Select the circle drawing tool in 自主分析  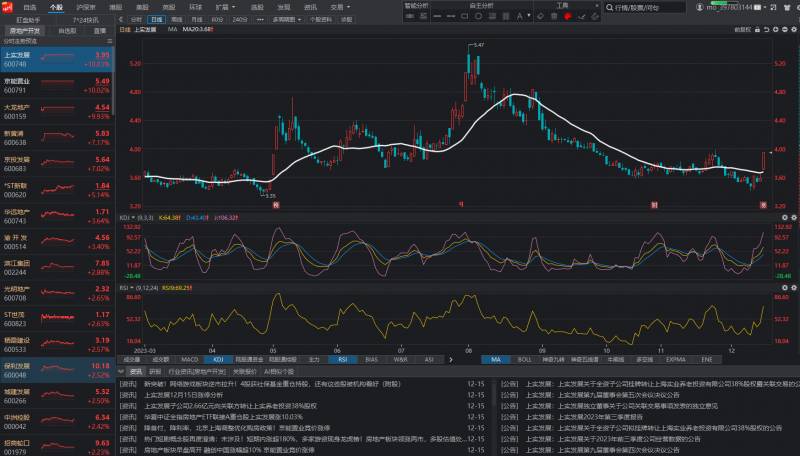pos(479,16)
